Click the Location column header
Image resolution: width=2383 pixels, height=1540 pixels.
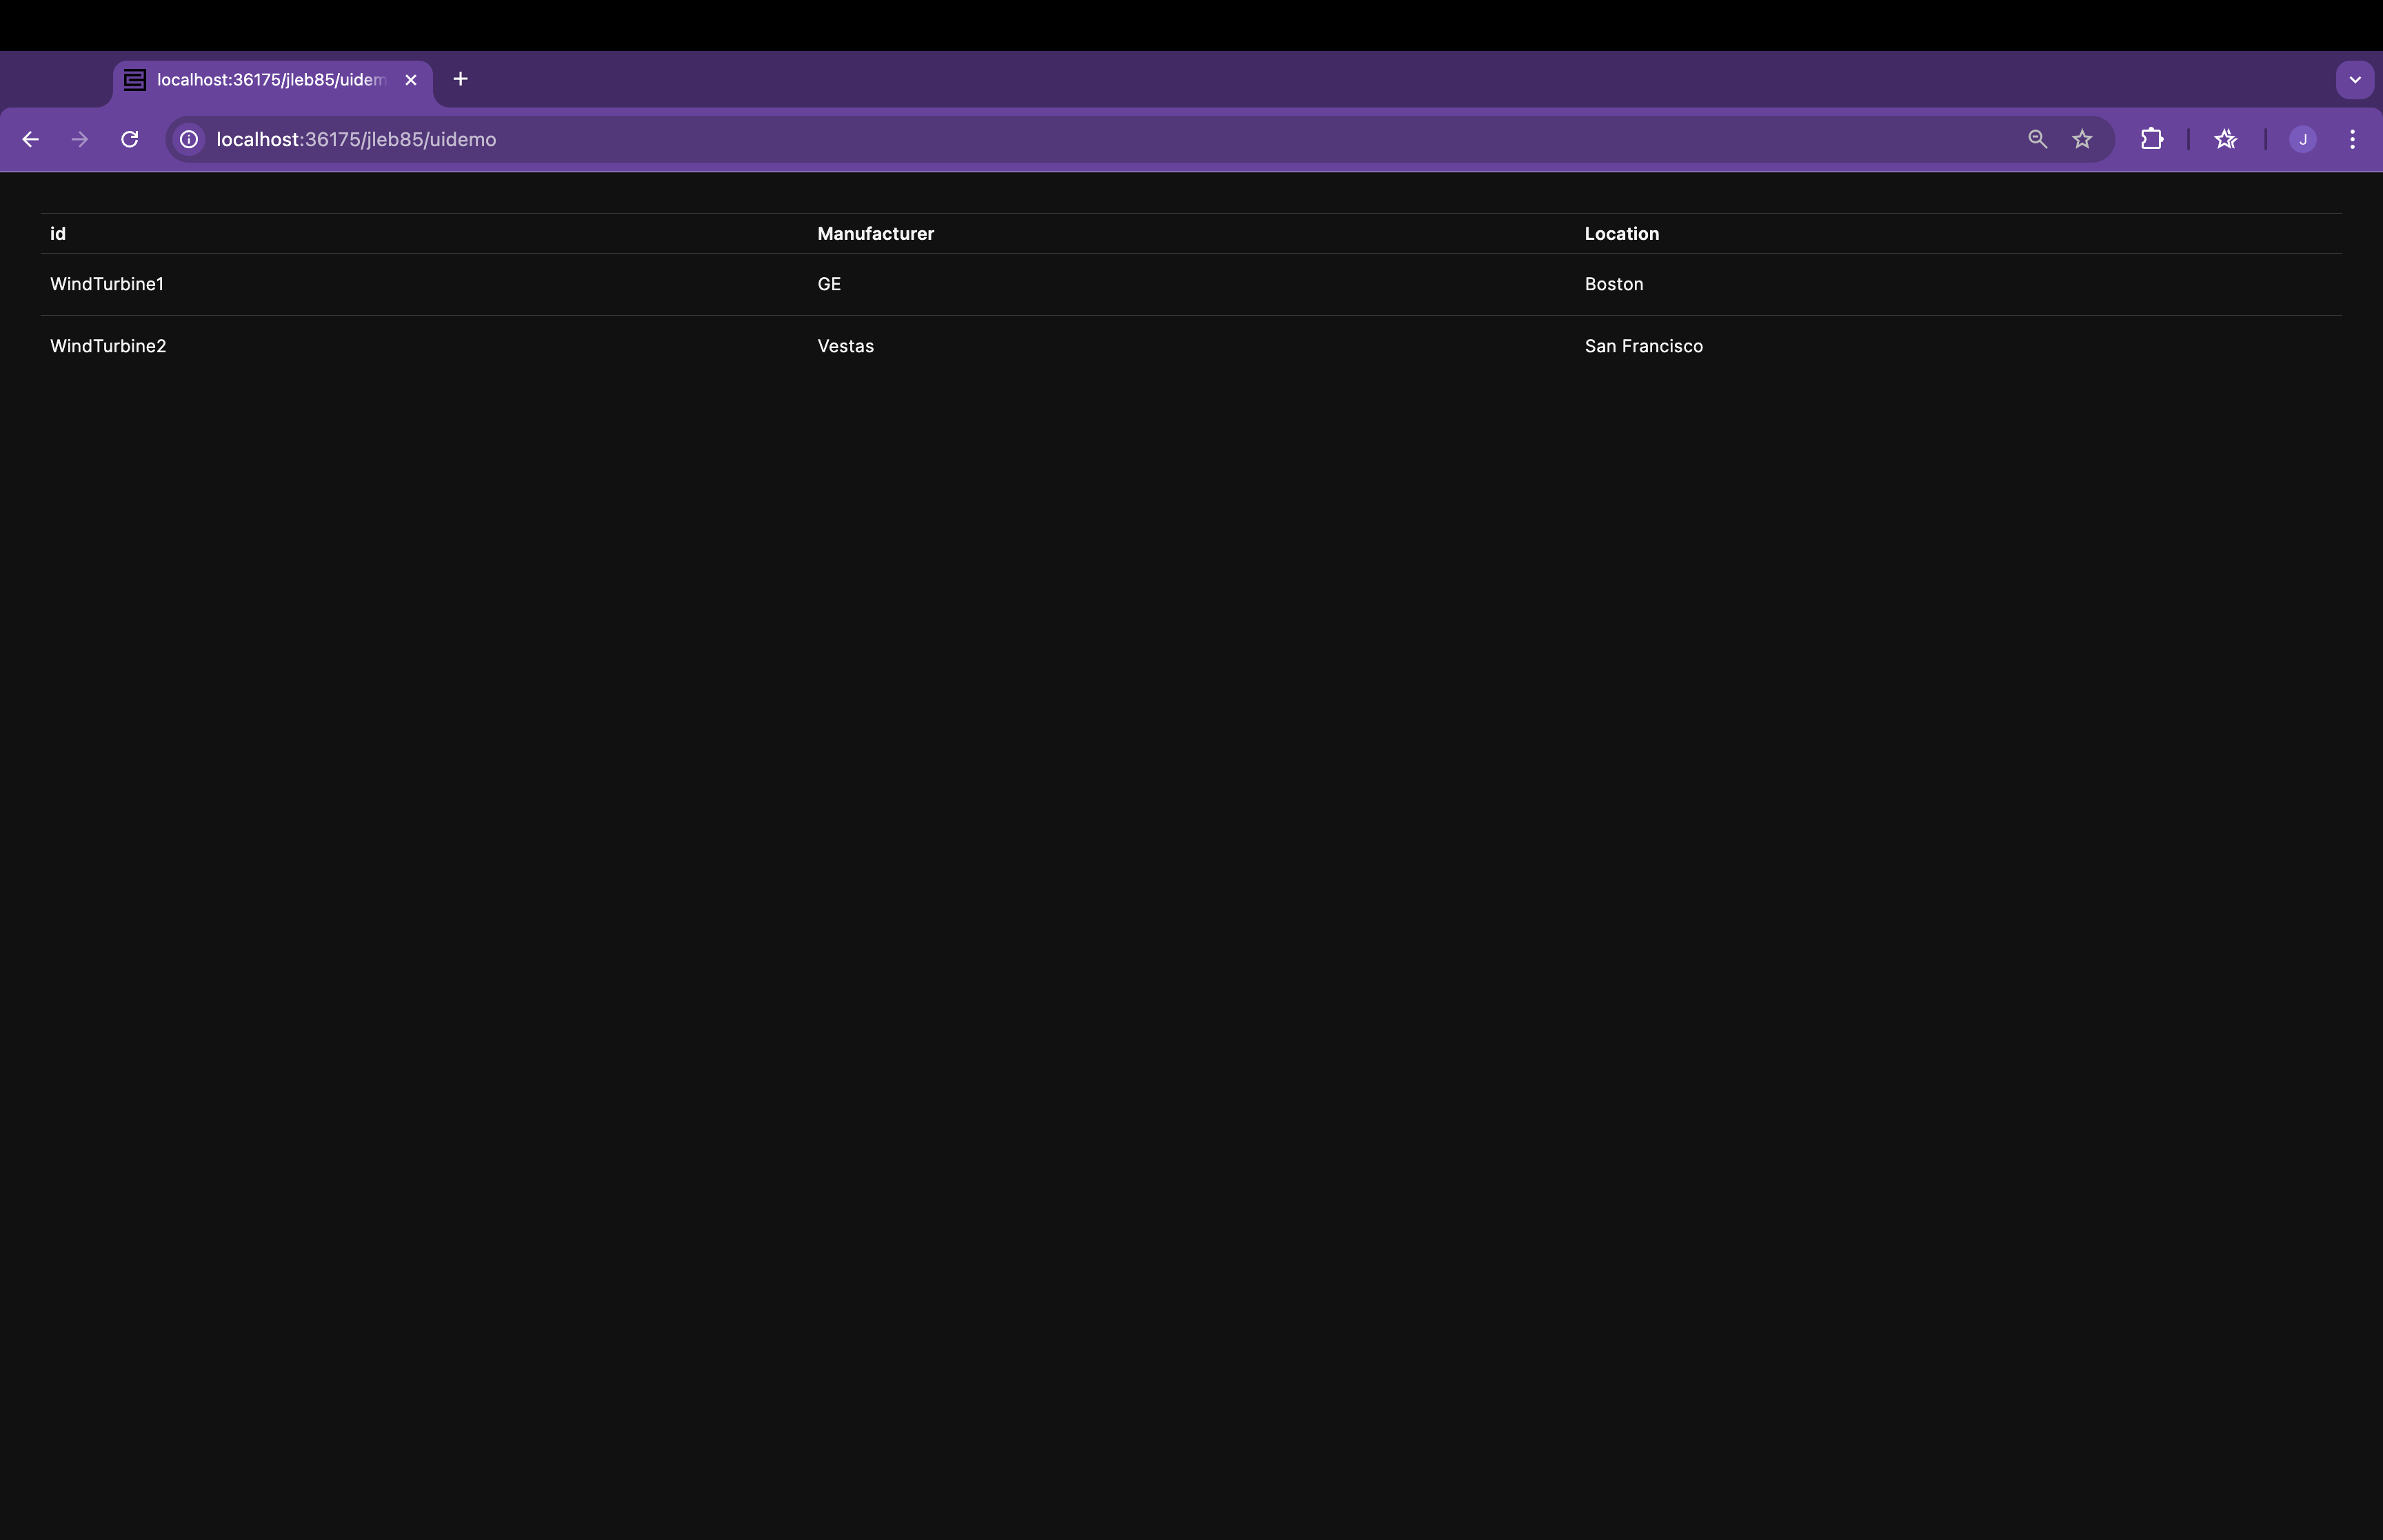coord(1620,233)
